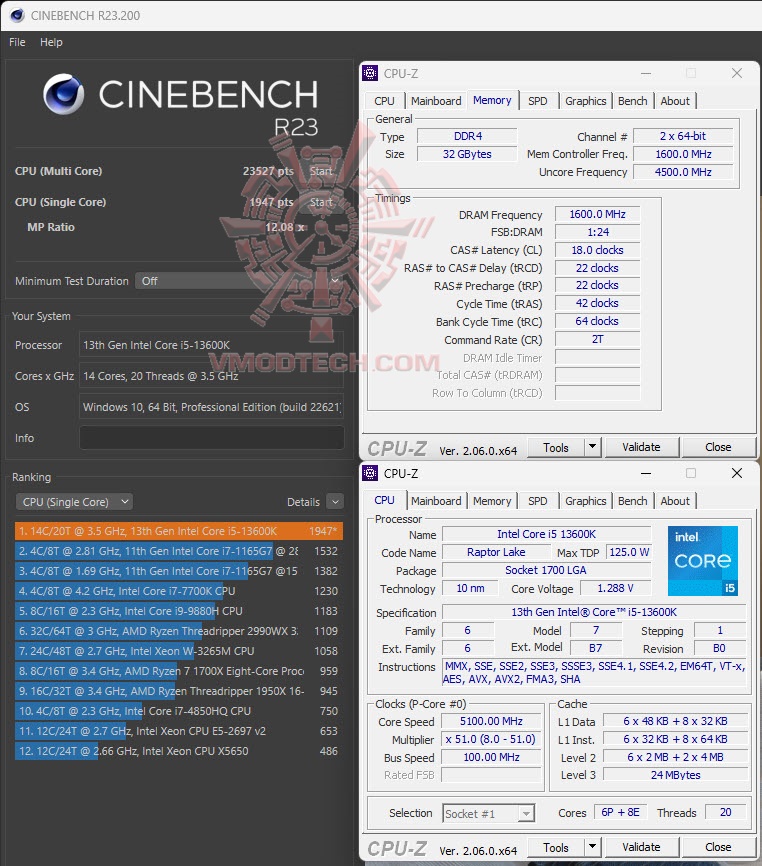Select ranking row 11 Xeon E5-2697 v2
The width and height of the screenshot is (762, 866).
click(x=179, y=731)
